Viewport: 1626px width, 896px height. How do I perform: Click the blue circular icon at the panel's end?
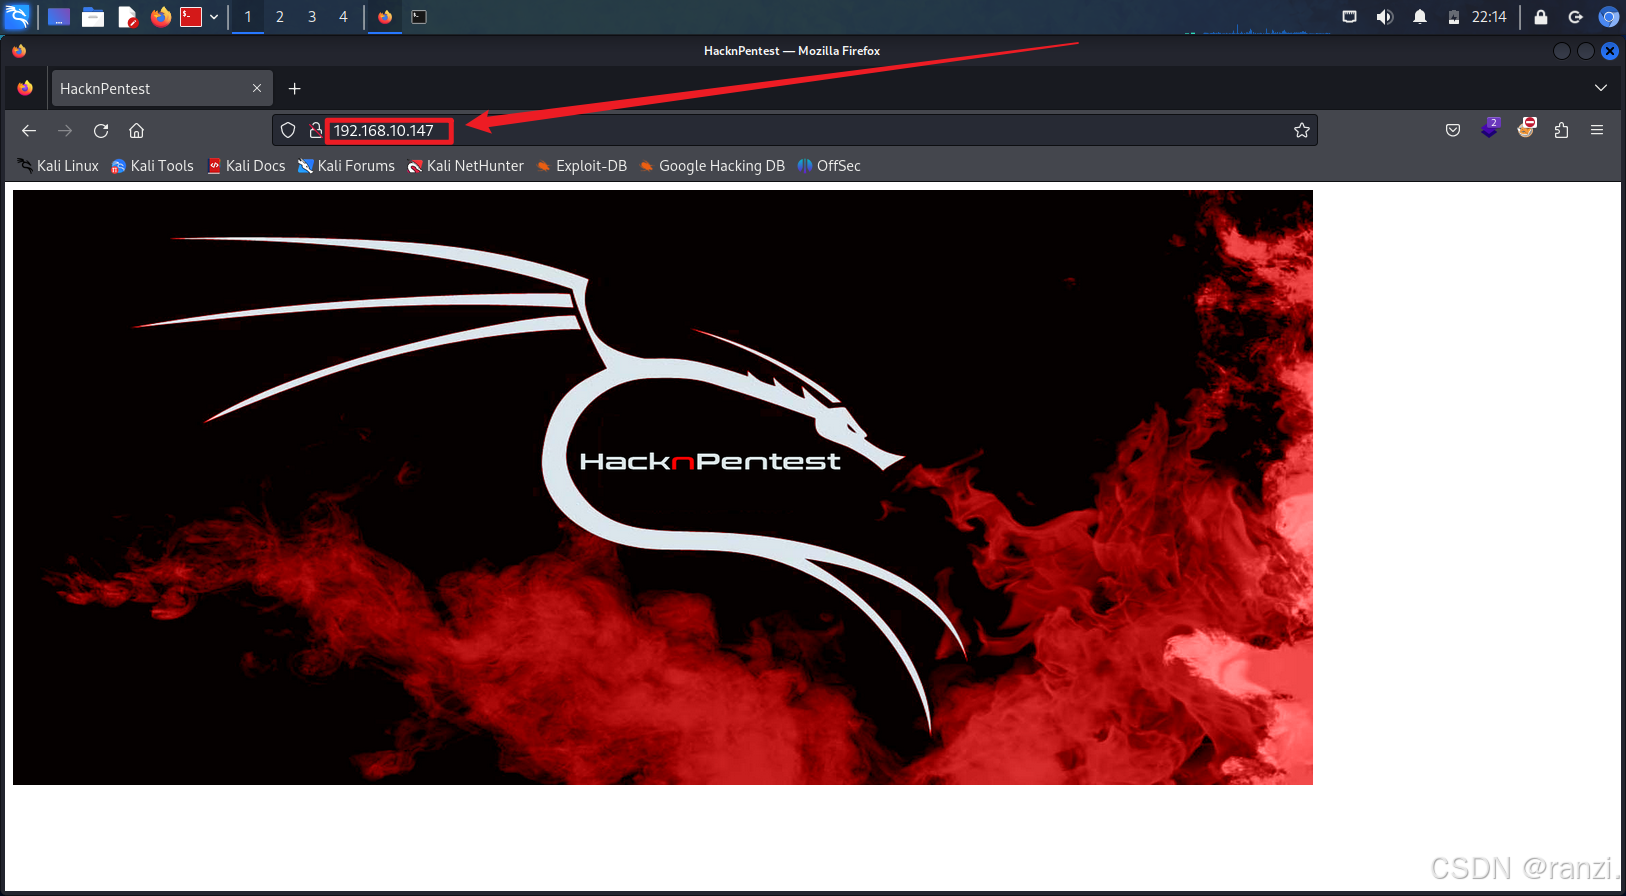pyautogui.click(x=1609, y=17)
